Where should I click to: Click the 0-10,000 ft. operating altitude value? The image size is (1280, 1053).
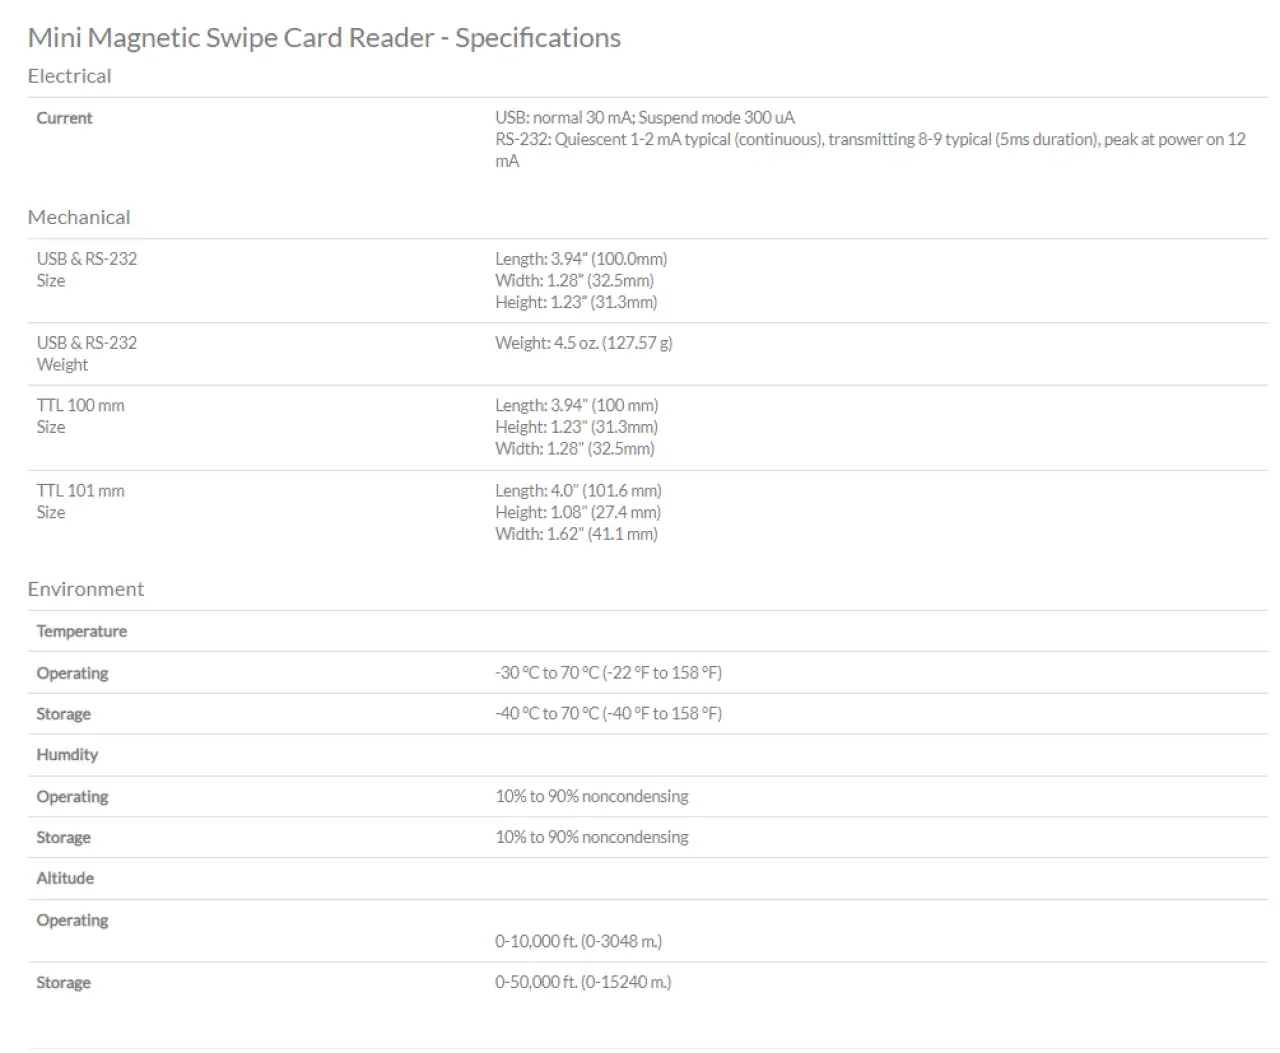click(x=578, y=941)
